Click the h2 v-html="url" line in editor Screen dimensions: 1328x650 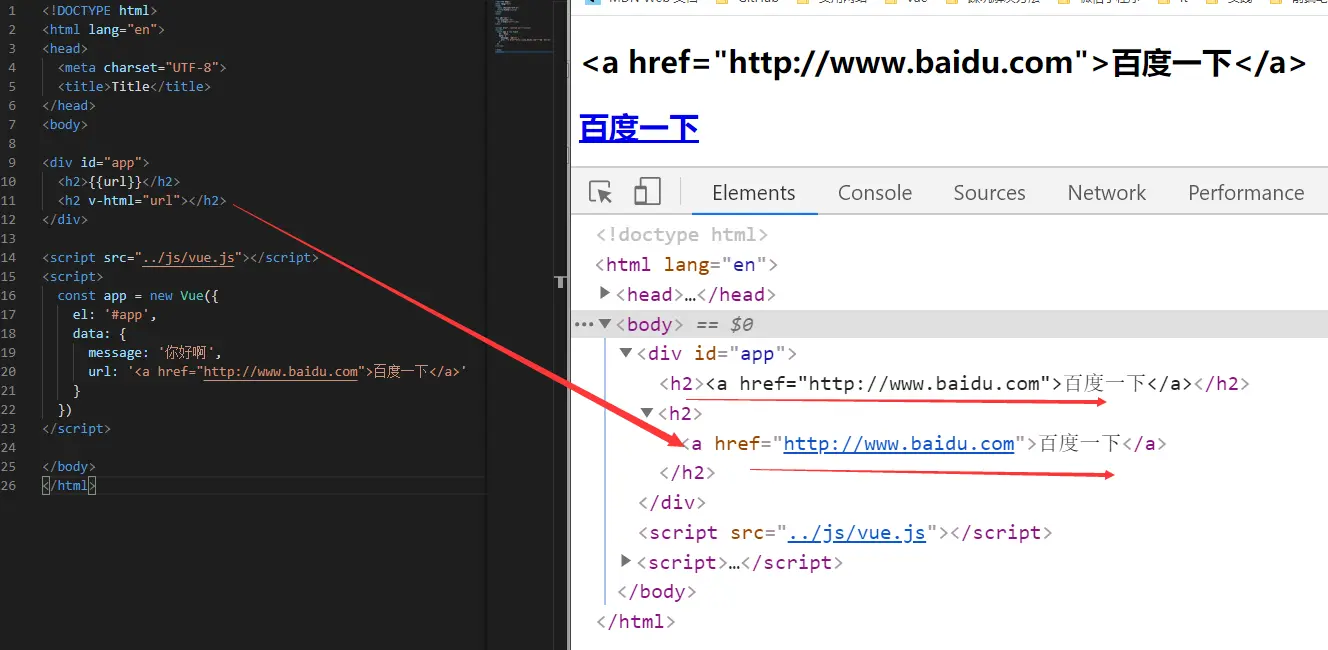pos(142,200)
